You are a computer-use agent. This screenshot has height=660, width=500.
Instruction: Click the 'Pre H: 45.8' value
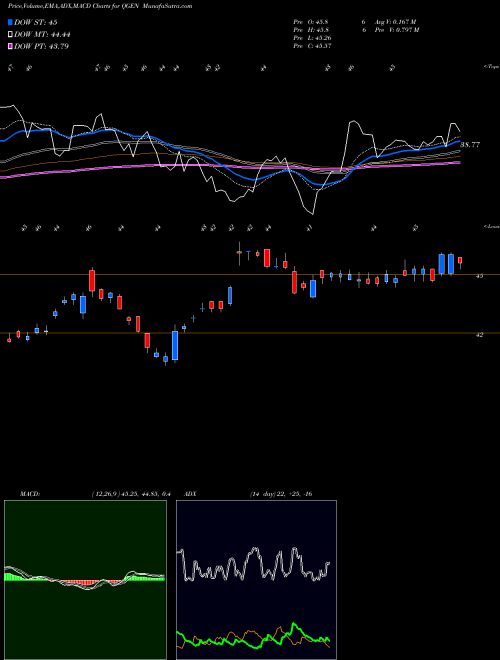pyautogui.click(x=311, y=30)
